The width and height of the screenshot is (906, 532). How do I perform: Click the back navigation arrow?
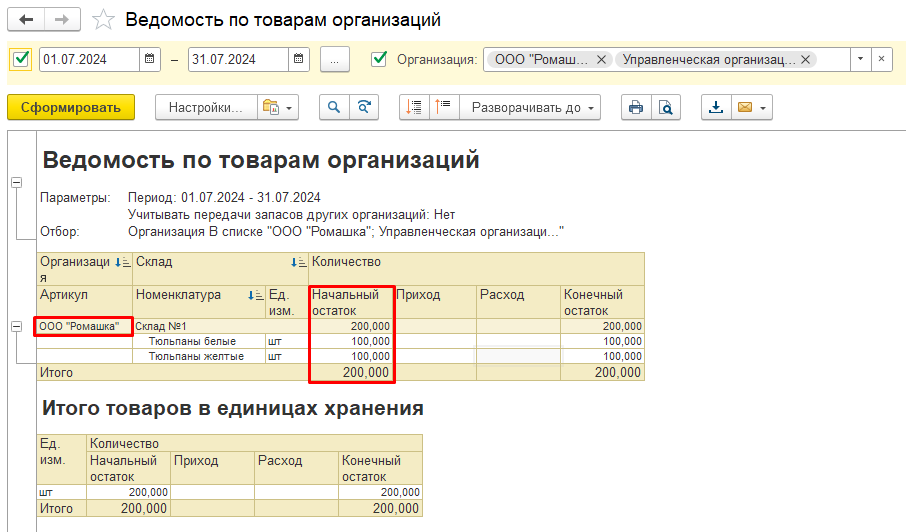pyautogui.click(x=26, y=20)
